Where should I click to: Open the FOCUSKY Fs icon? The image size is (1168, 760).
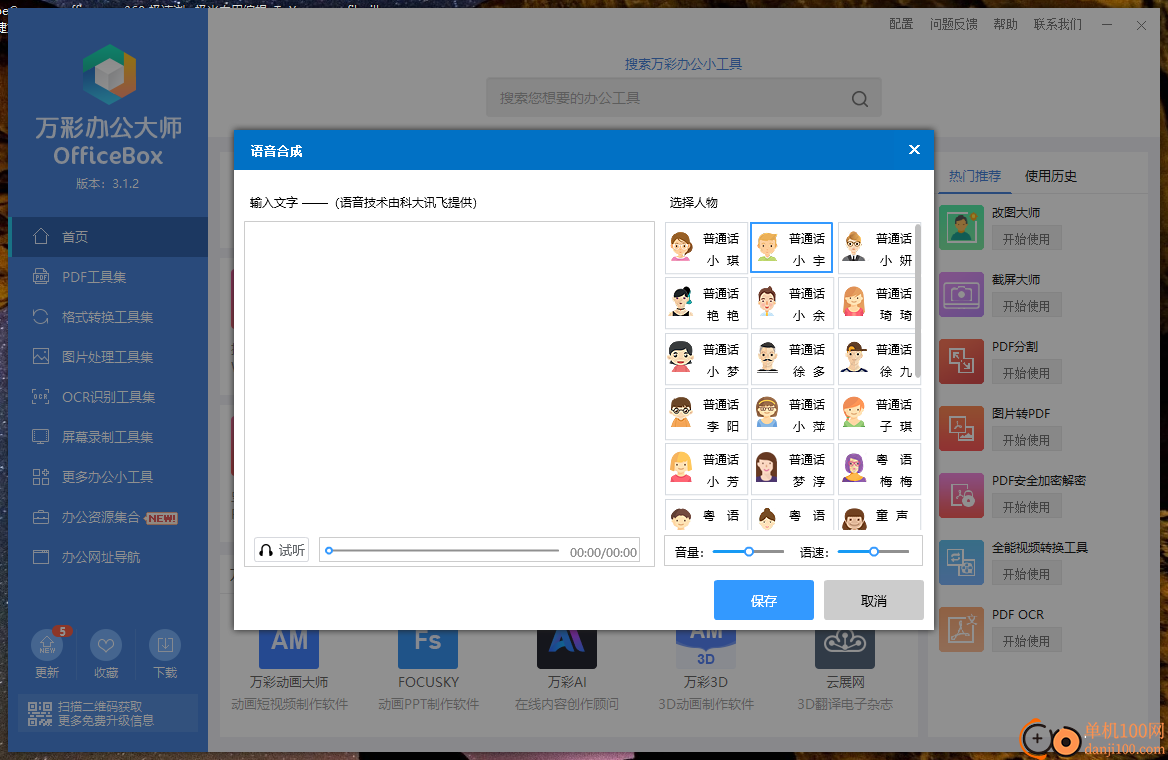pyautogui.click(x=428, y=648)
